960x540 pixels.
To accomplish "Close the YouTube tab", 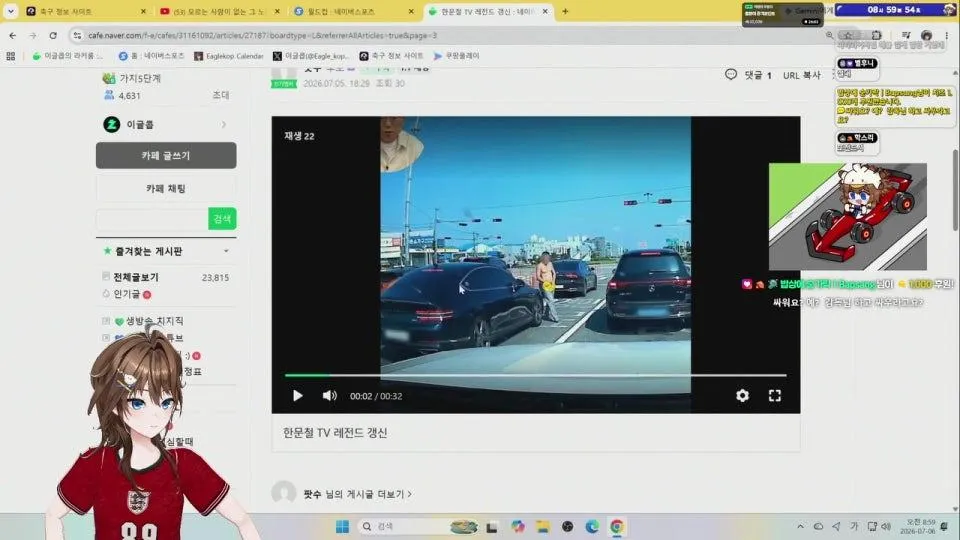I will 277,12.
